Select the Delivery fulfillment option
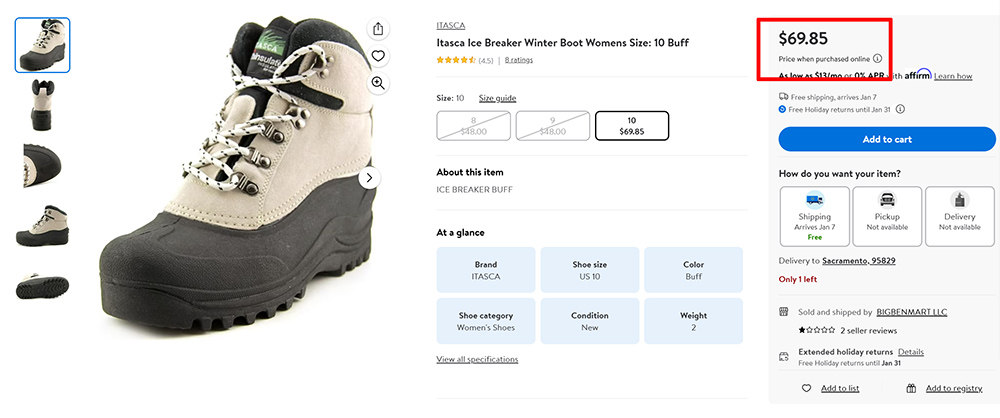 [x=960, y=216]
